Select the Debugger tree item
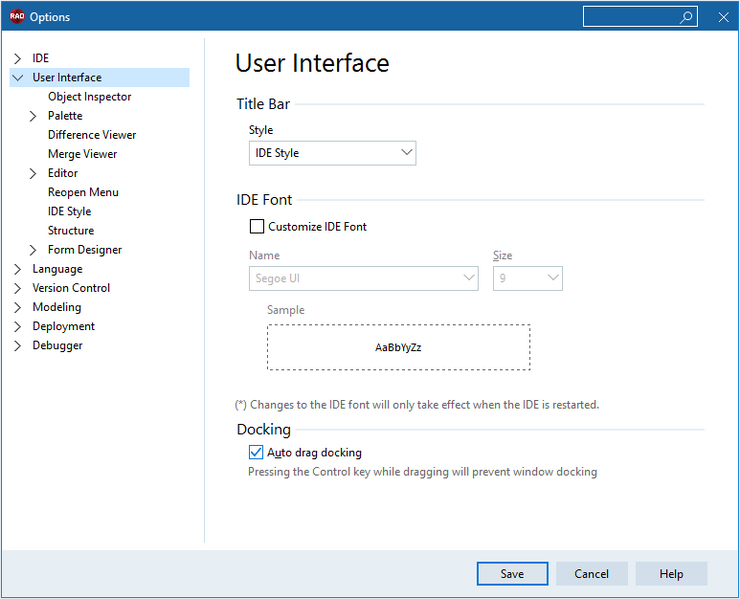This screenshot has height=599, width=740. (x=58, y=346)
